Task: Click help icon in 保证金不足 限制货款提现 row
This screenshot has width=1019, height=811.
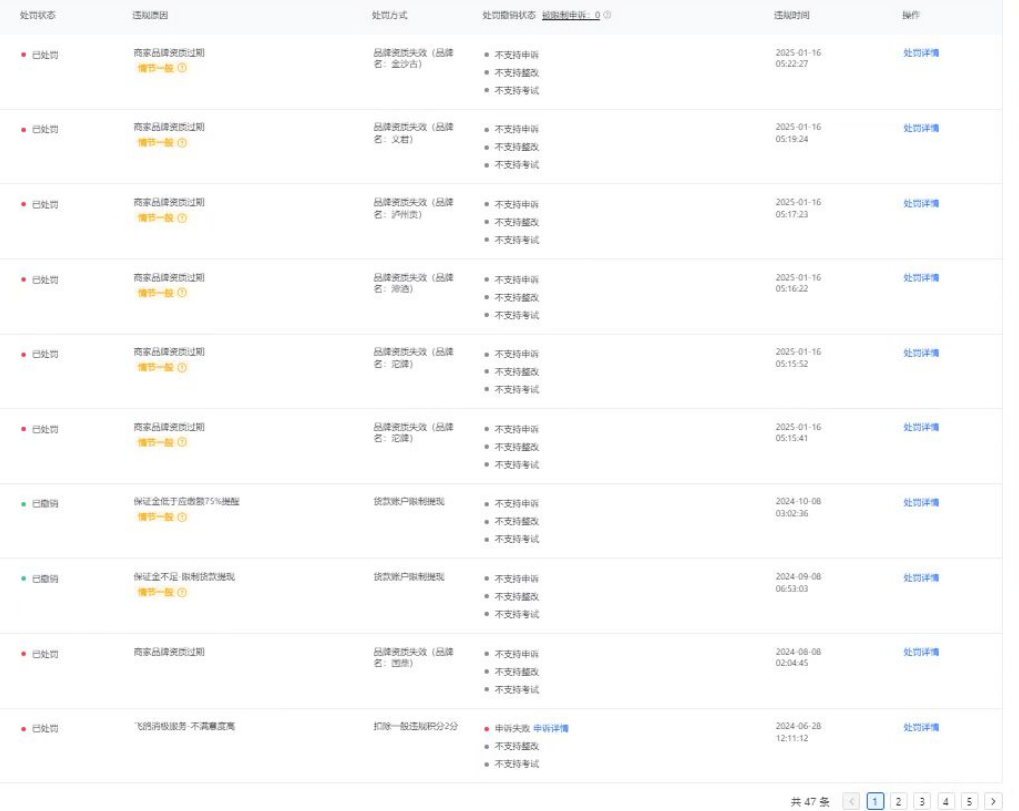Action: pos(182,593)
